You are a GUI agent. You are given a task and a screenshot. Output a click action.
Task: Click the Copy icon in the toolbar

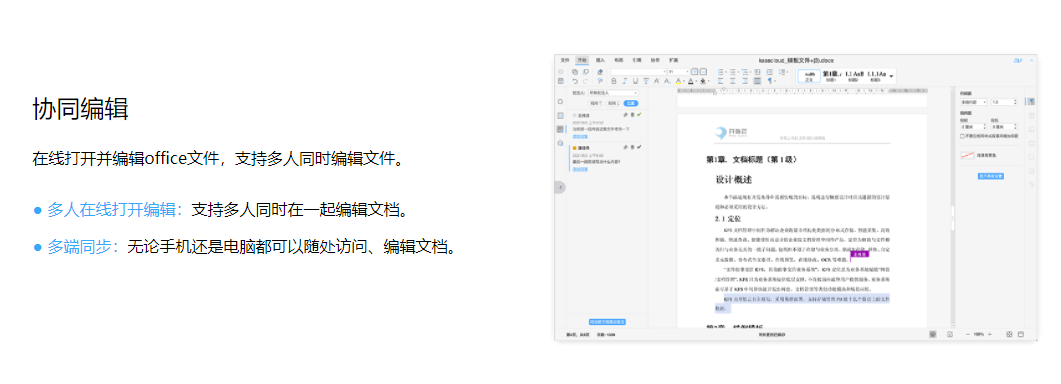[575, 72]
